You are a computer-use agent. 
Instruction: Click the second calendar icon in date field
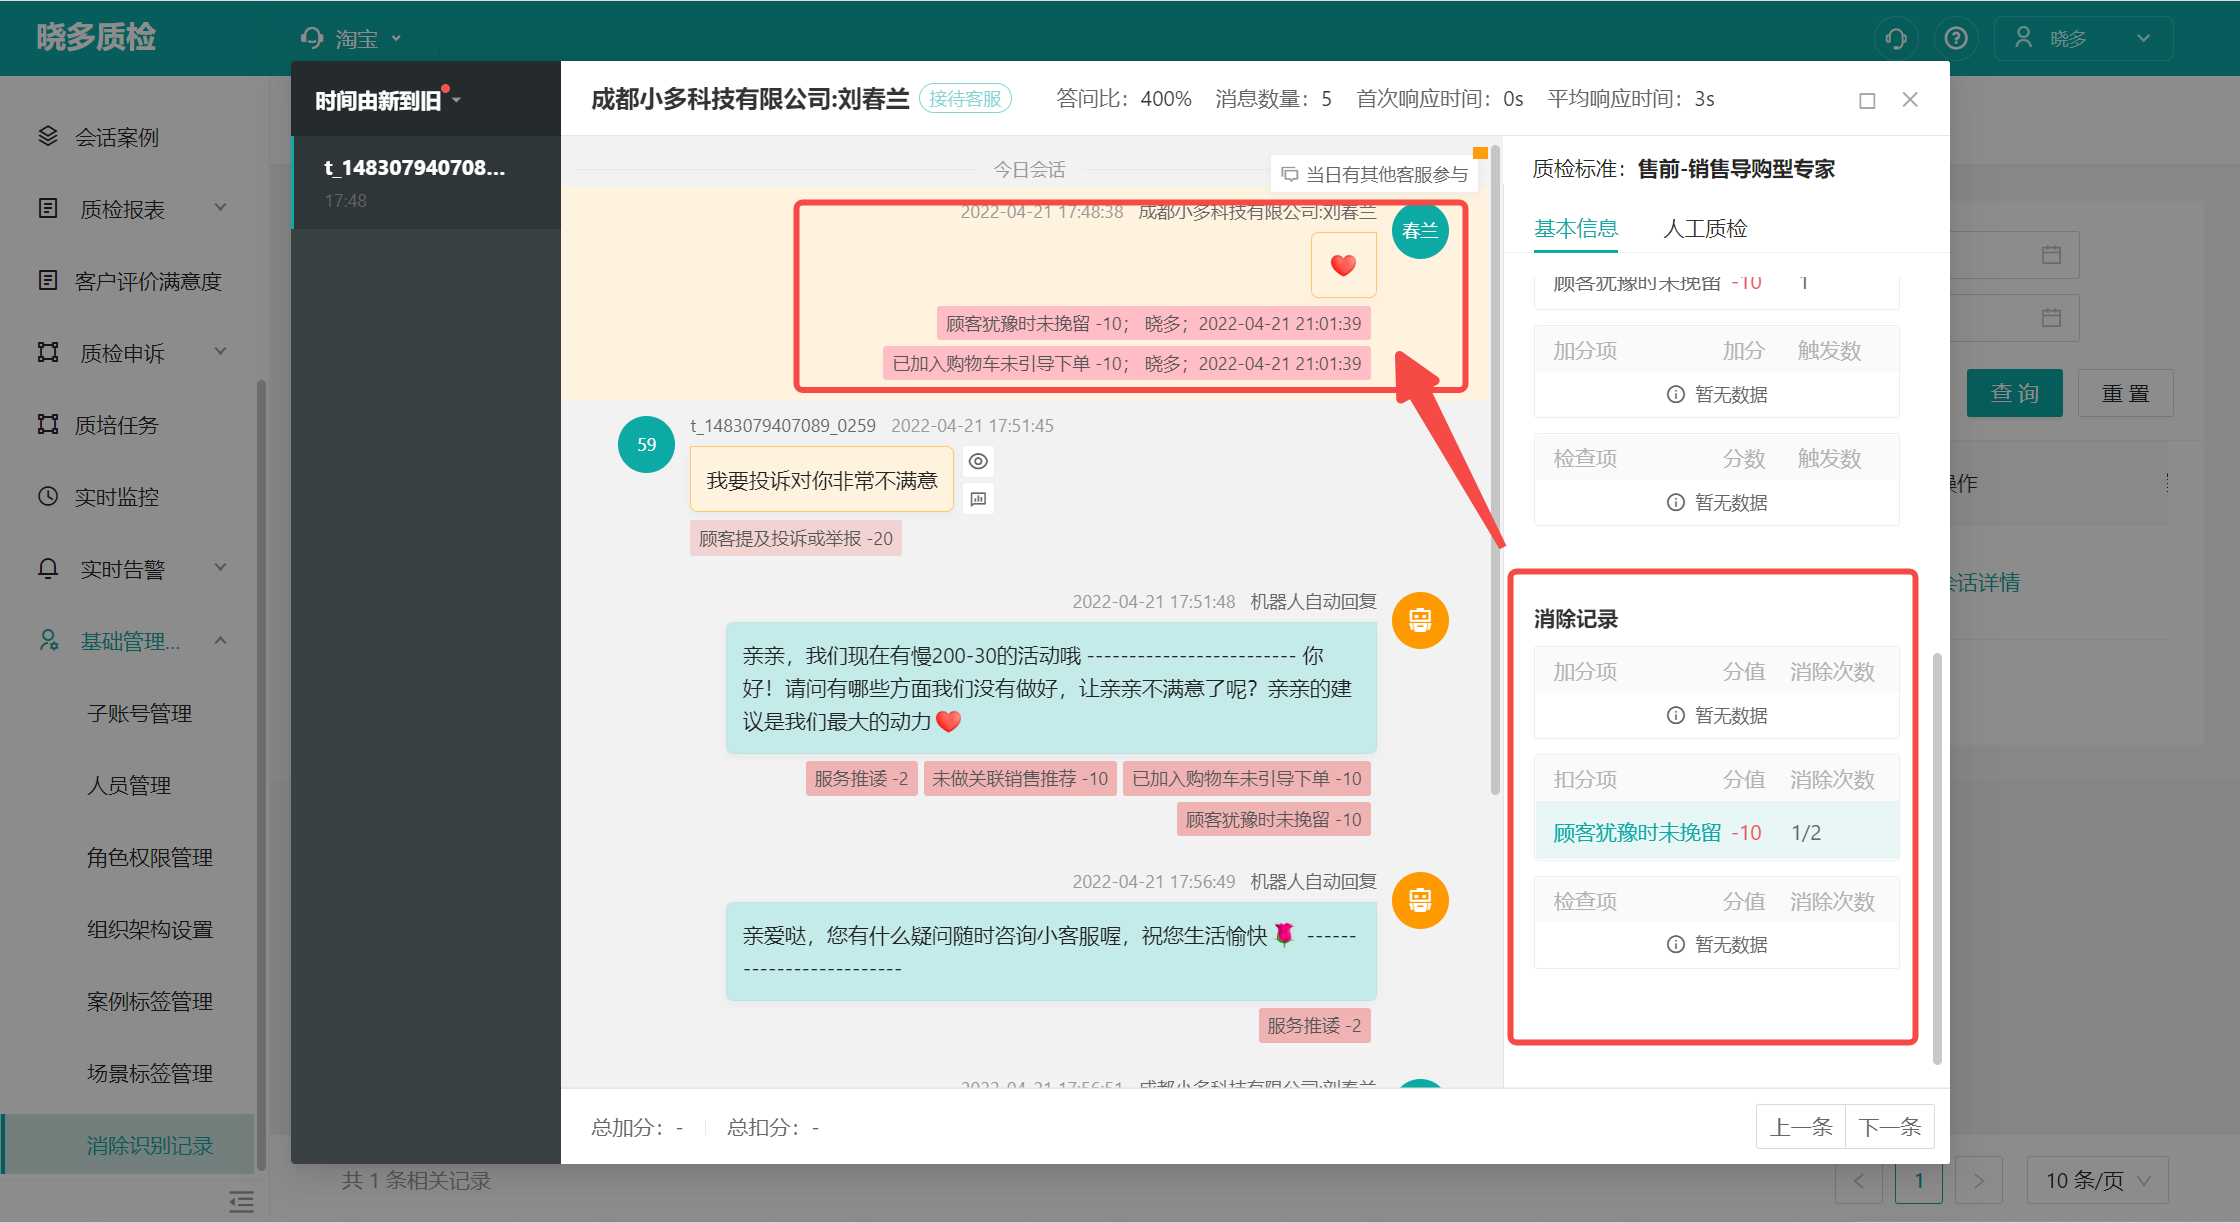pos(2051,318)
